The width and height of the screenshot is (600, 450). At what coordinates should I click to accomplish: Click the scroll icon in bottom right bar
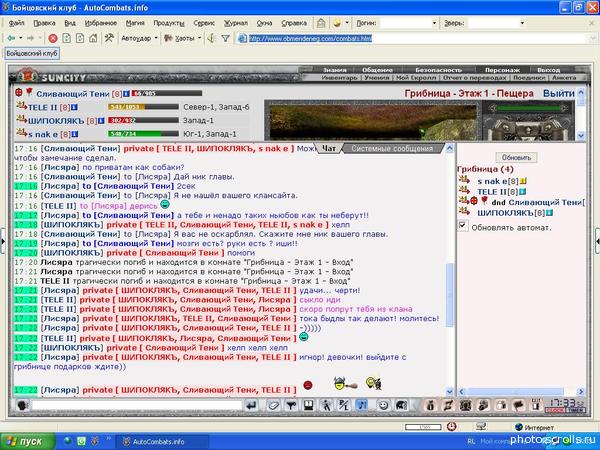[x=448, y=405]
